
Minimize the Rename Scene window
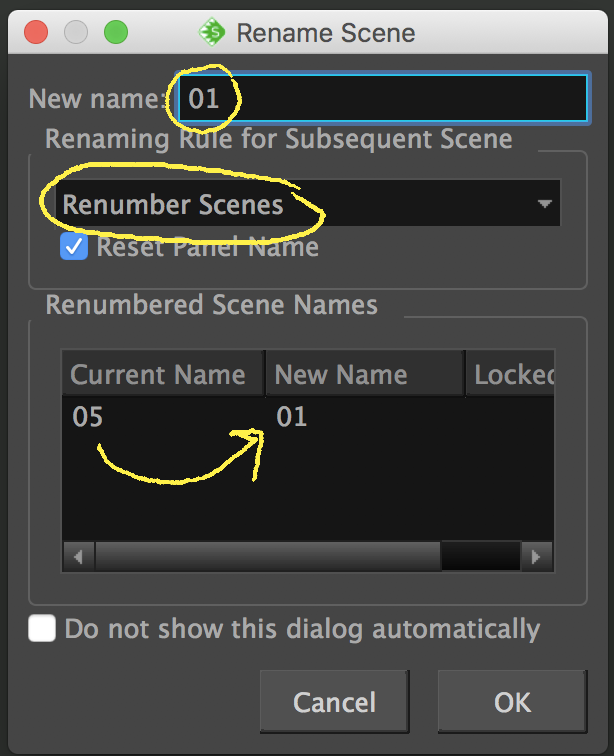click(76, 32)
